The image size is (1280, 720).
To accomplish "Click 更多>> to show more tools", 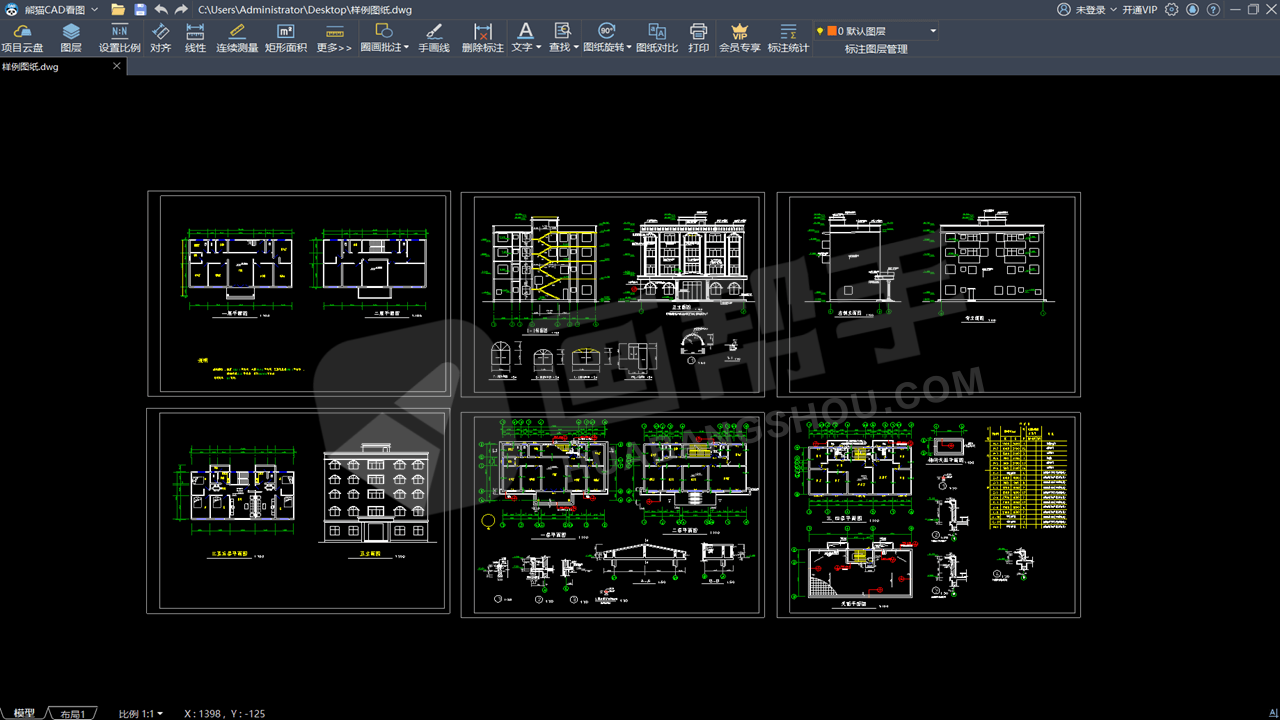I will (x=334, y=38).
